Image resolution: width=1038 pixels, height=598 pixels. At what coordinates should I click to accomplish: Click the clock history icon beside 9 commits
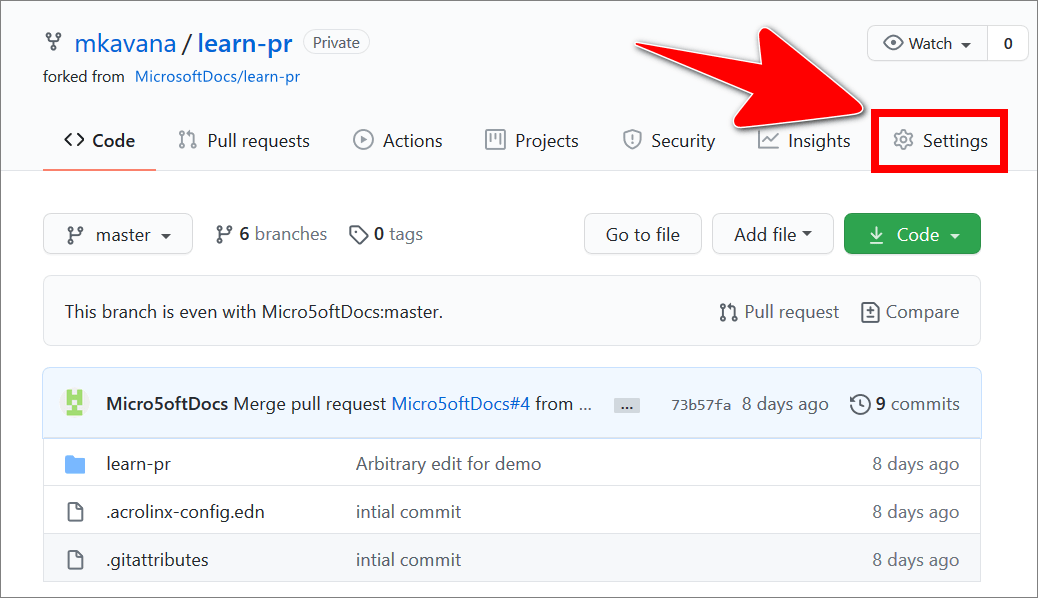click(860, 404)
